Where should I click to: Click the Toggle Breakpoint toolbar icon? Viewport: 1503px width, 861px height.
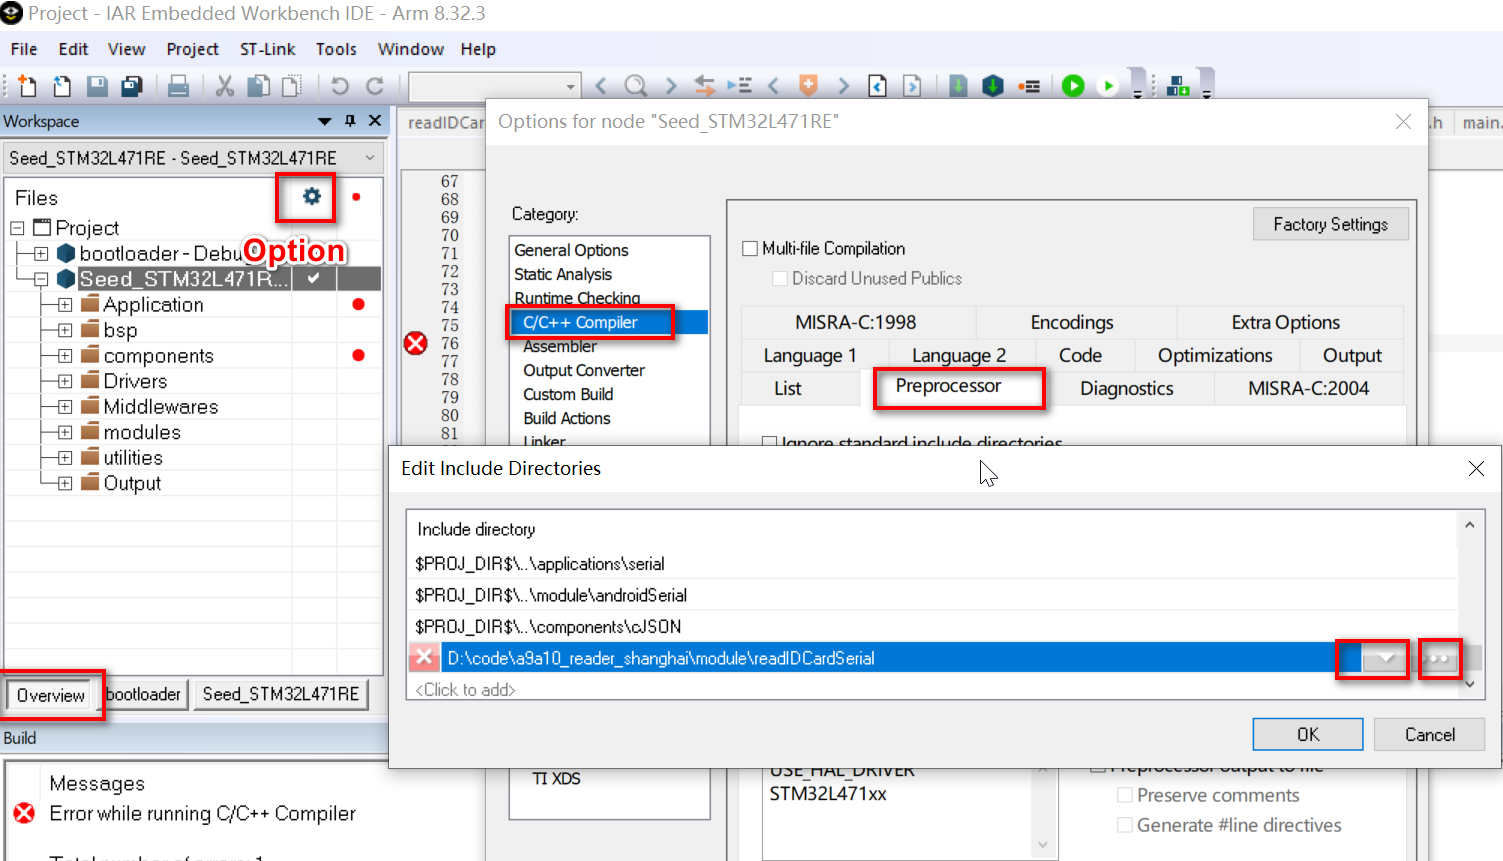pyautogui.click(x=1029, y=86)
